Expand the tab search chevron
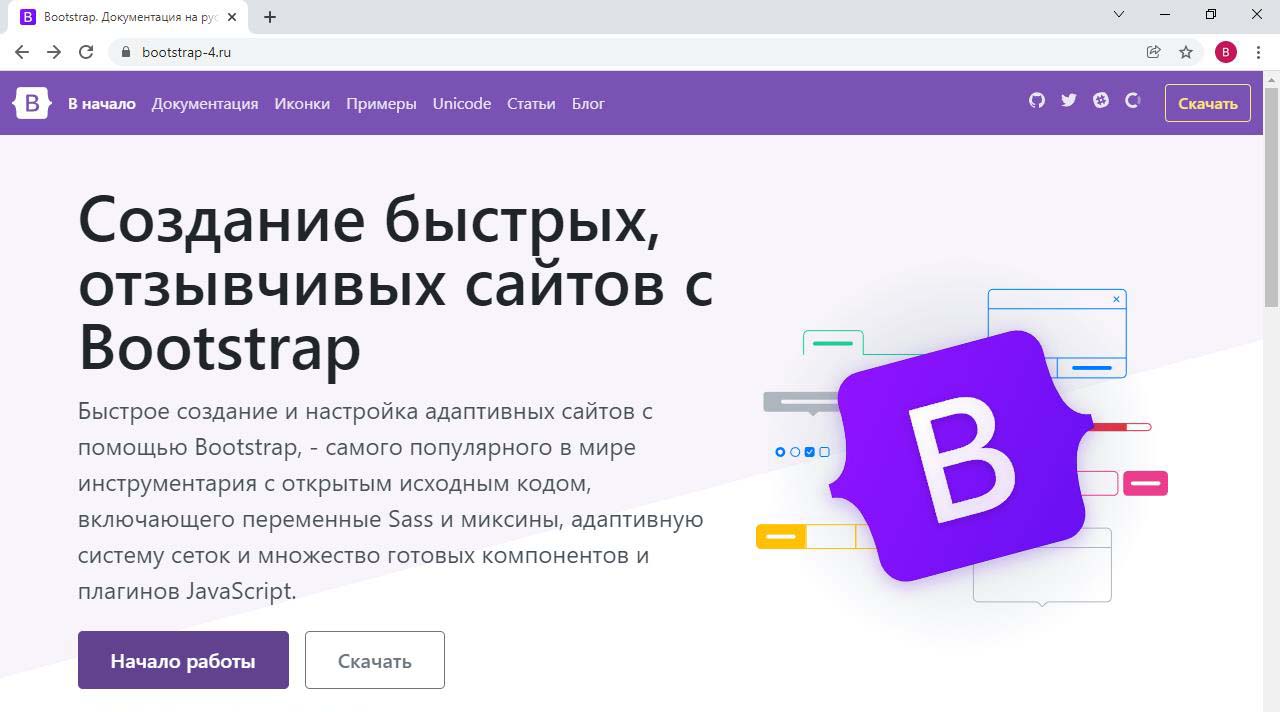Screen dimensions: 1280x712 point(1119,14)
